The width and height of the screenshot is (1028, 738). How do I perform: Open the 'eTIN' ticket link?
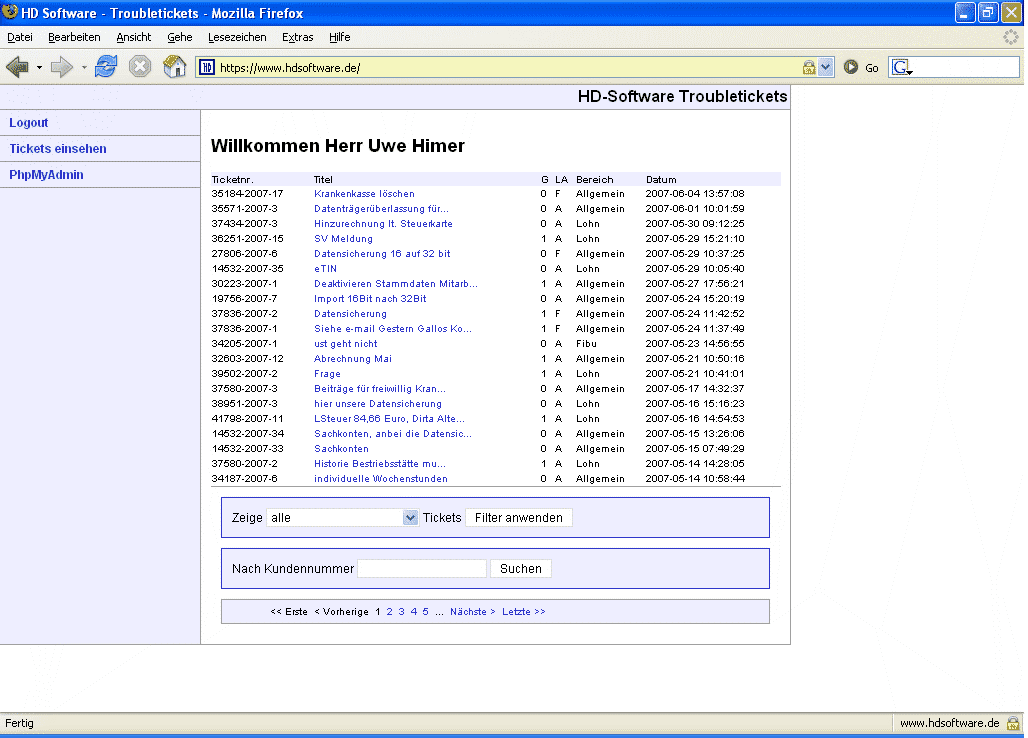coord(325,269)
